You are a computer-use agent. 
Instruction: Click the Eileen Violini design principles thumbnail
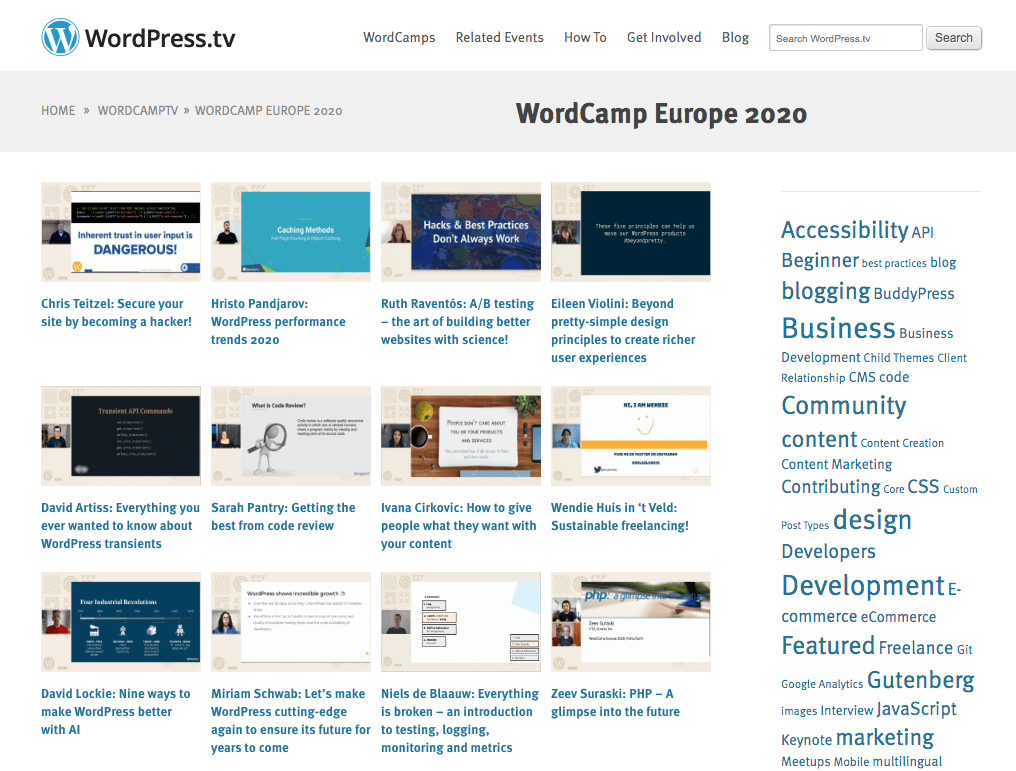[x=630, y=231]
